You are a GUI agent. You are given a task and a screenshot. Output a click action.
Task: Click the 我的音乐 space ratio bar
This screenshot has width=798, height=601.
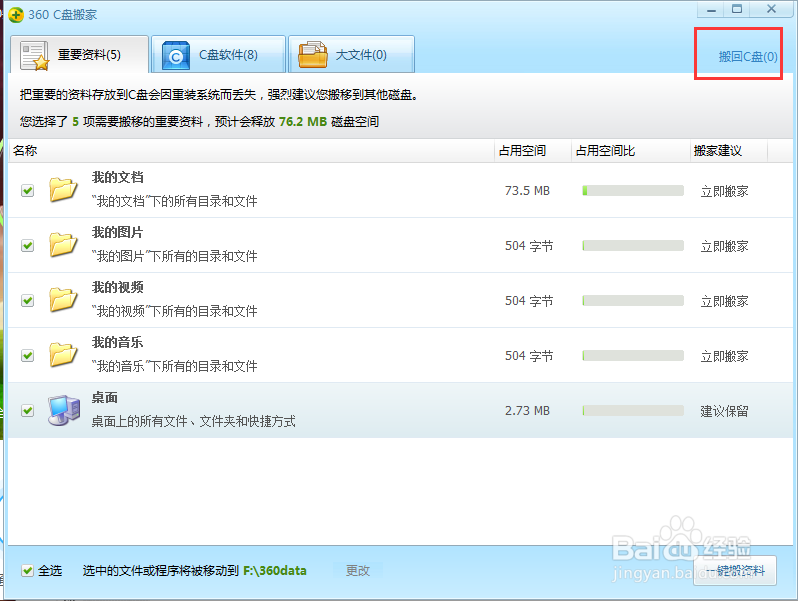[633, 356]
